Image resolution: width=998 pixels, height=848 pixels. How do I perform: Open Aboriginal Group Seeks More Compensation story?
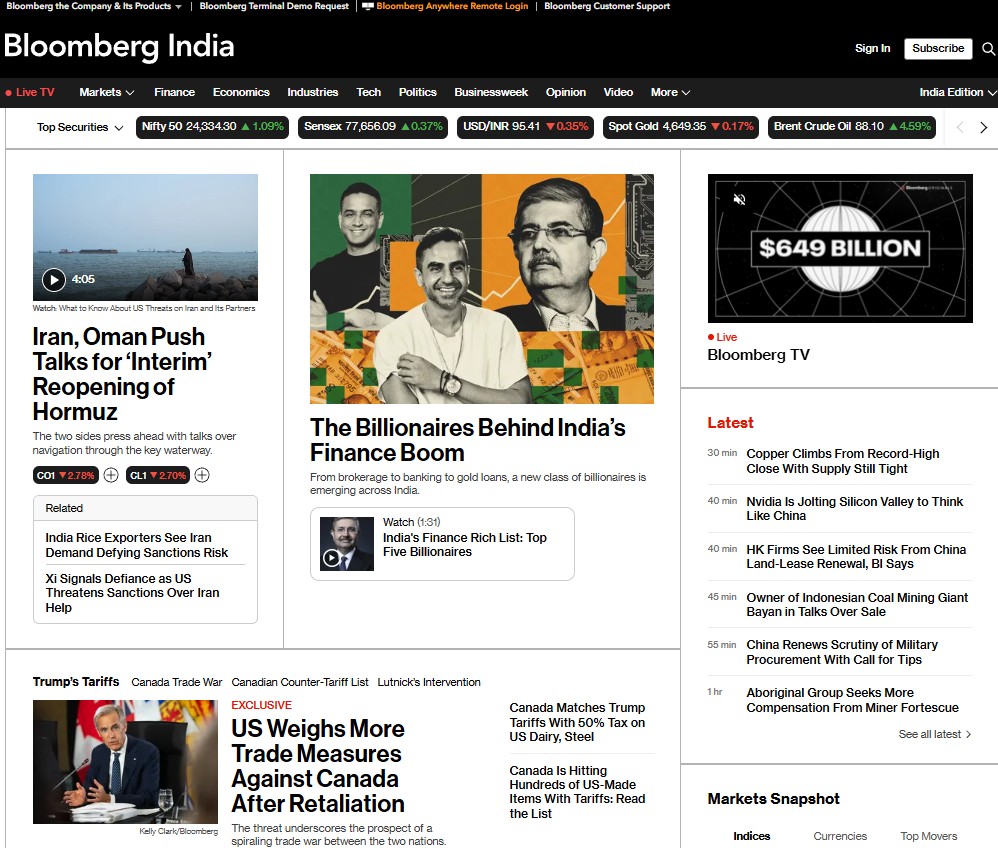pyautogui.click(x=852, y=700)
